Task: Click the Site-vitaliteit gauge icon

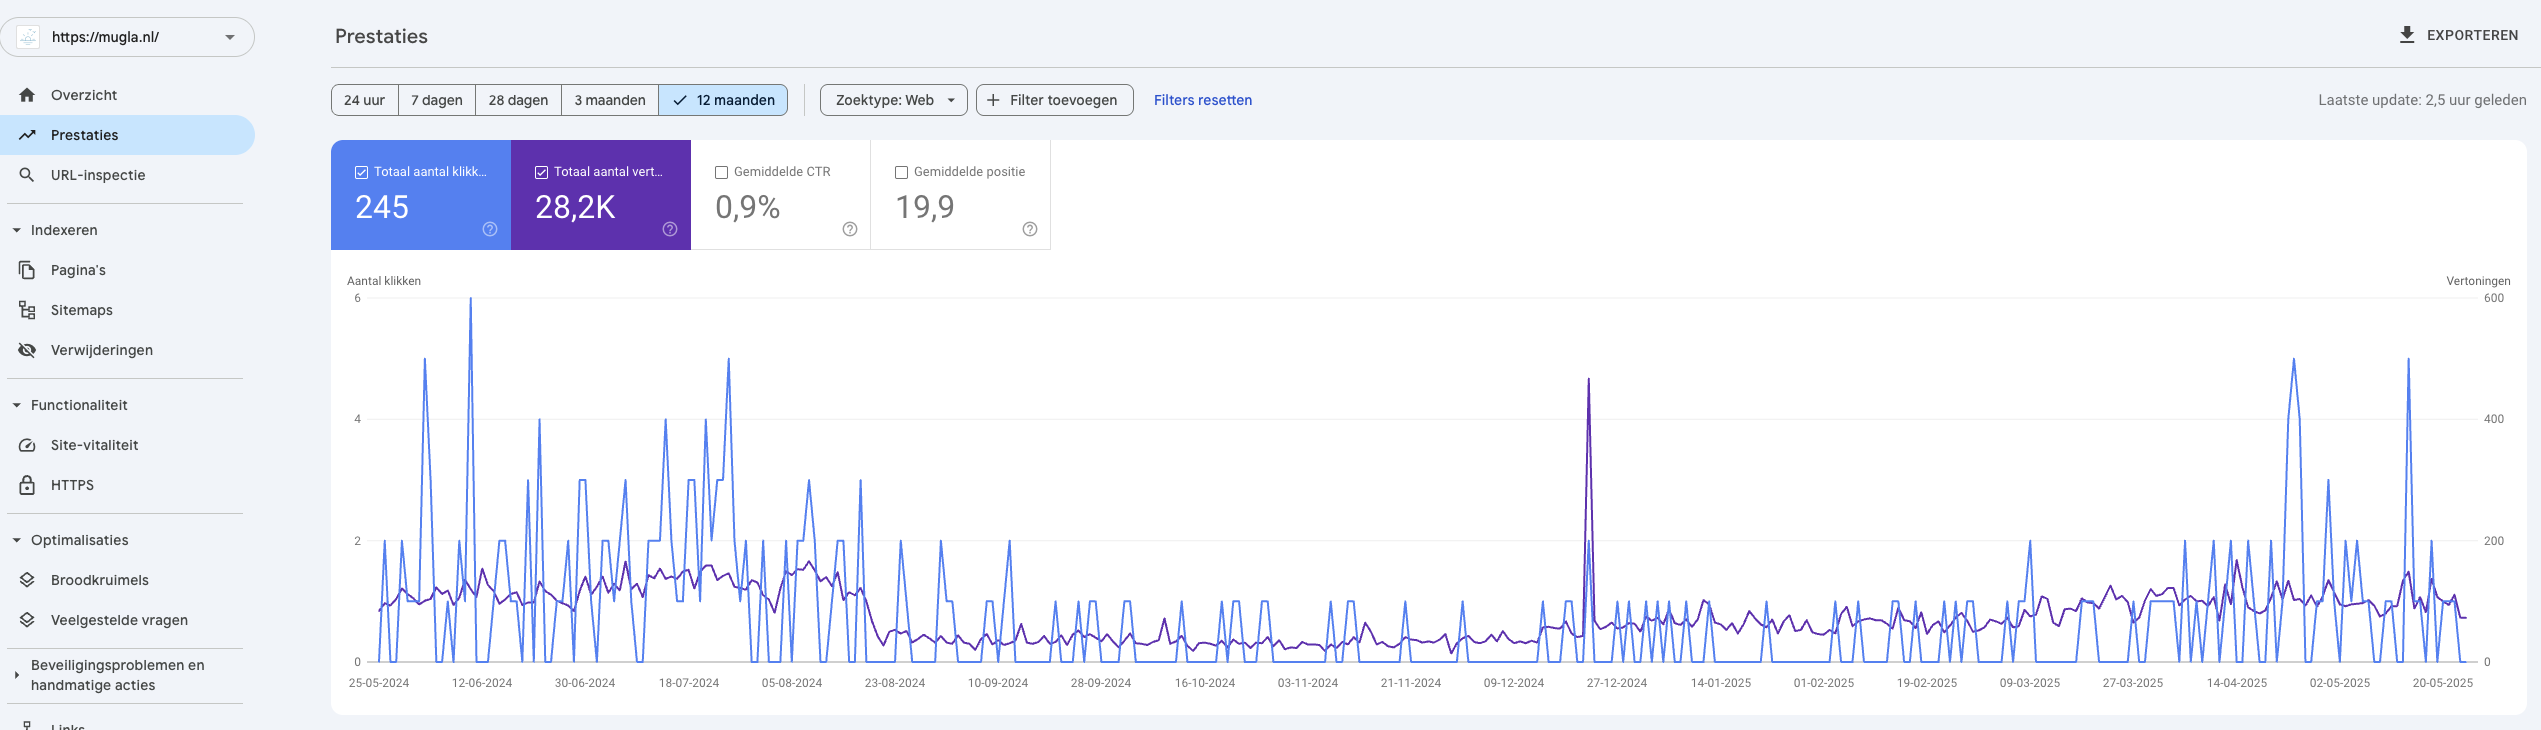Action: point(27,445)
